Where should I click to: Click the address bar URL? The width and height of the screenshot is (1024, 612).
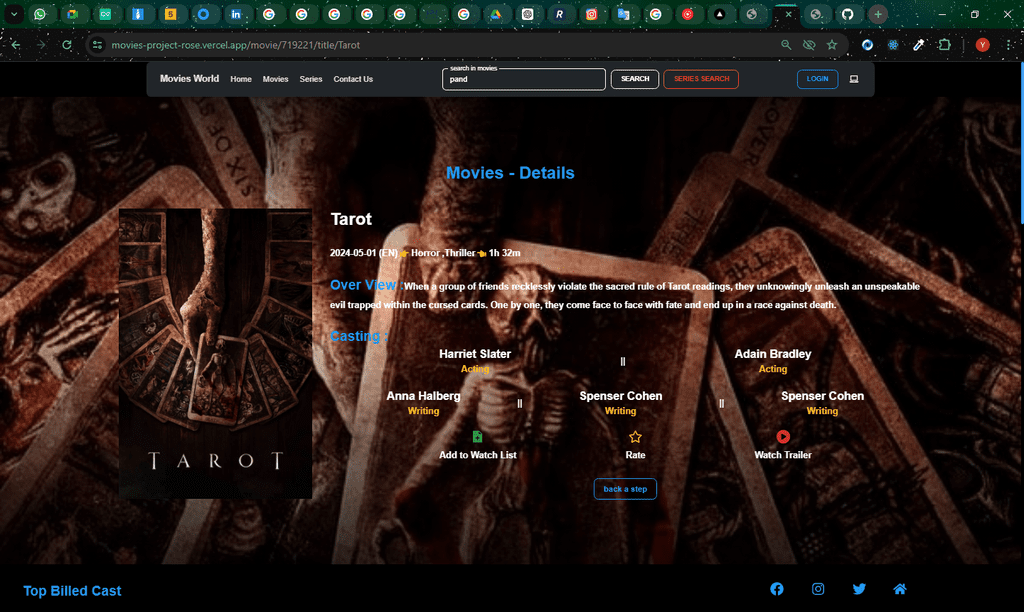[x=235, y=45]
